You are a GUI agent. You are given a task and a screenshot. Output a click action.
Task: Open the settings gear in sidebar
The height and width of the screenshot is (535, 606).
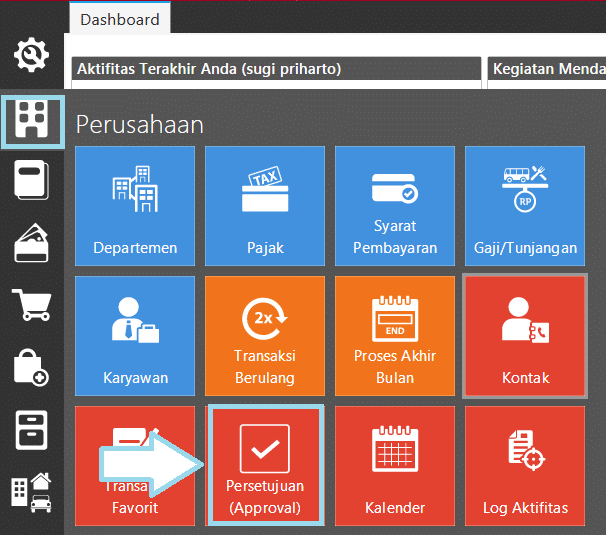click(32, 55)
